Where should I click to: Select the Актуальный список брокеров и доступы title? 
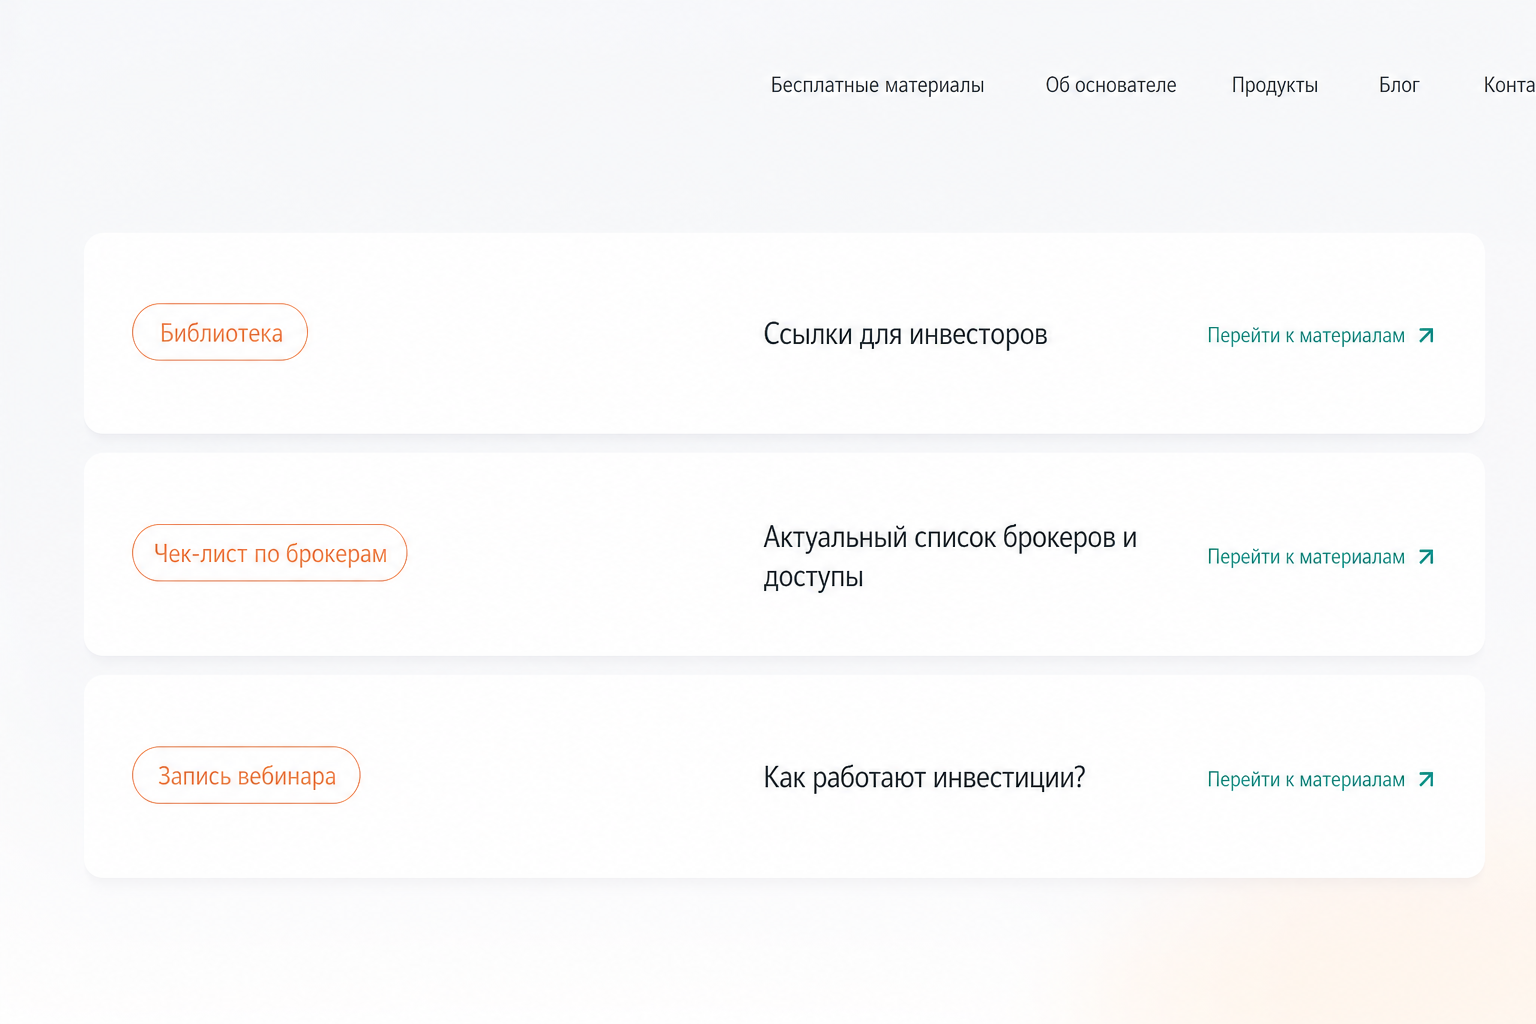(950, 556)
